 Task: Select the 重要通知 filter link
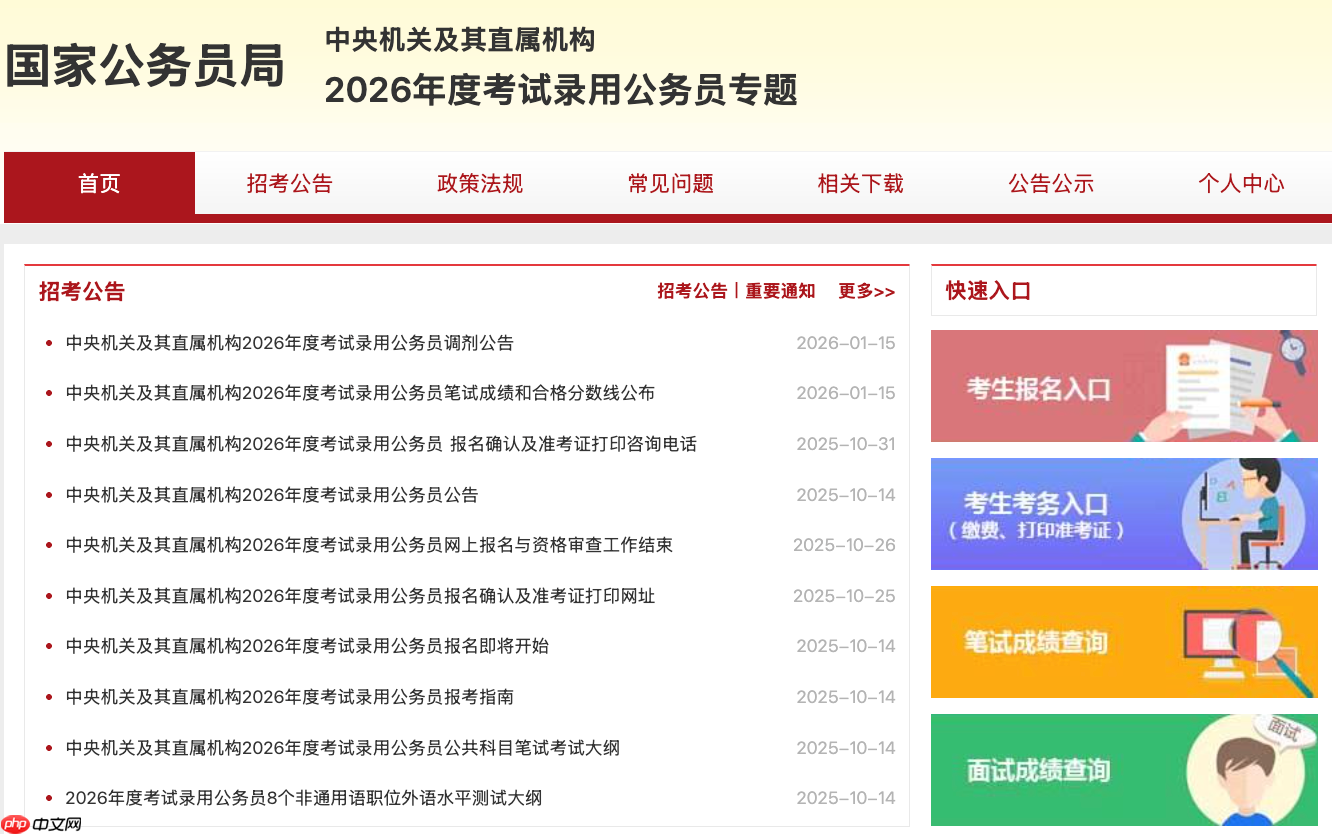(x=778, y=290)
